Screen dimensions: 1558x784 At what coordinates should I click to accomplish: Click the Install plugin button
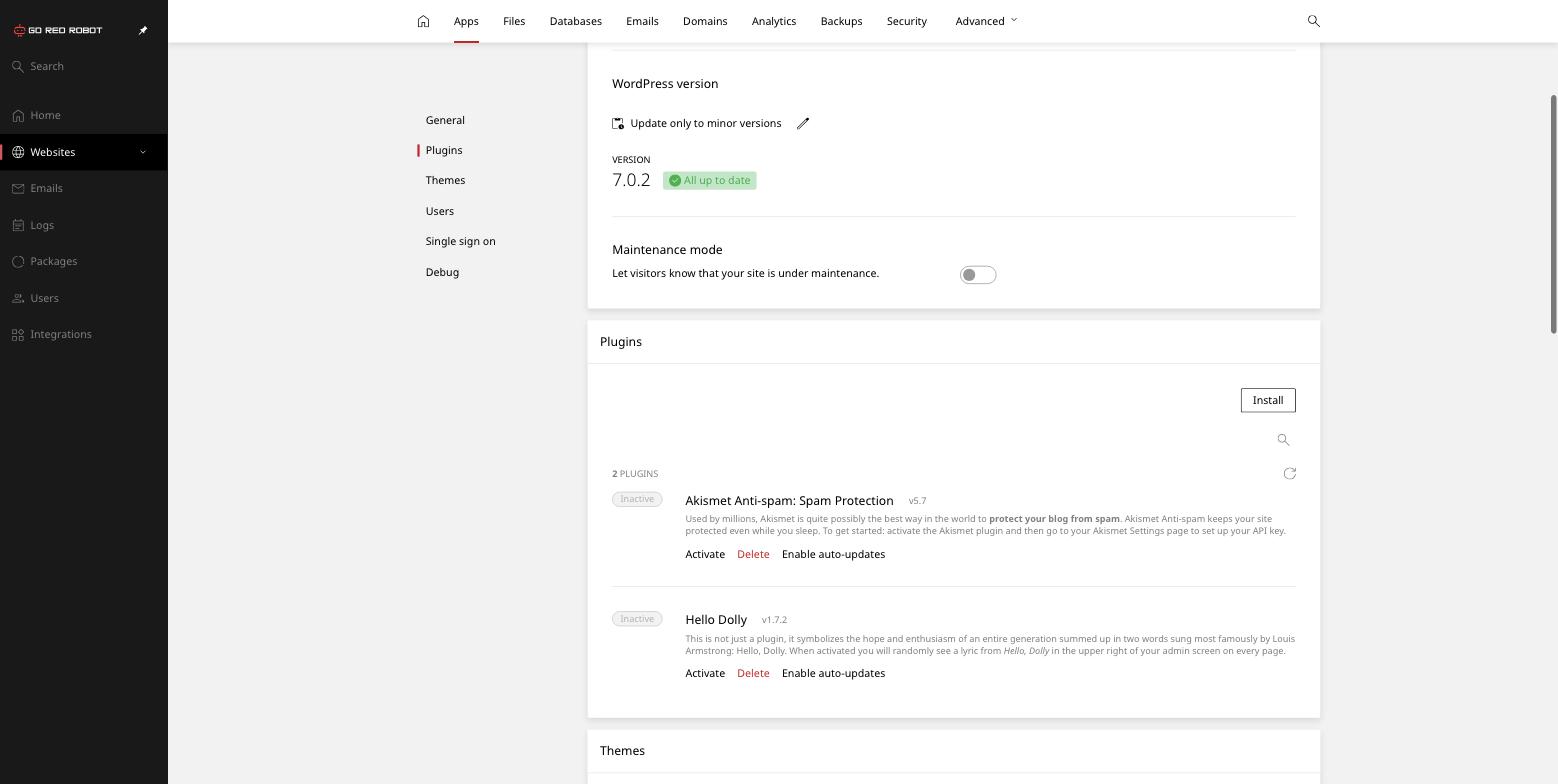[1268, 400]
